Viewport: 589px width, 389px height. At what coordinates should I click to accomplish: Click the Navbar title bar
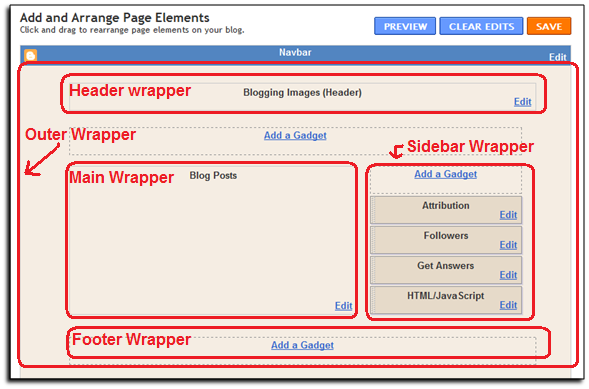pyautogui.click(x=295, y=53)
